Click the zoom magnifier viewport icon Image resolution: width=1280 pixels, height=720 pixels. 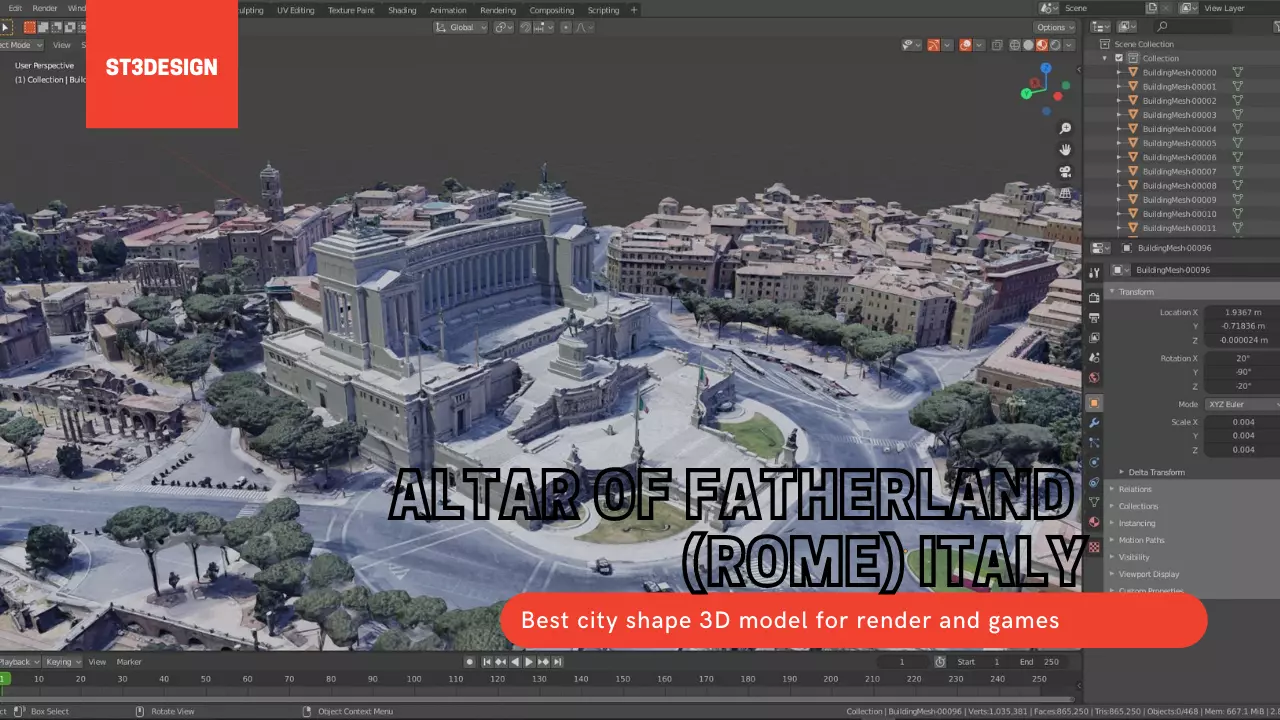(x=1066, y=129)
